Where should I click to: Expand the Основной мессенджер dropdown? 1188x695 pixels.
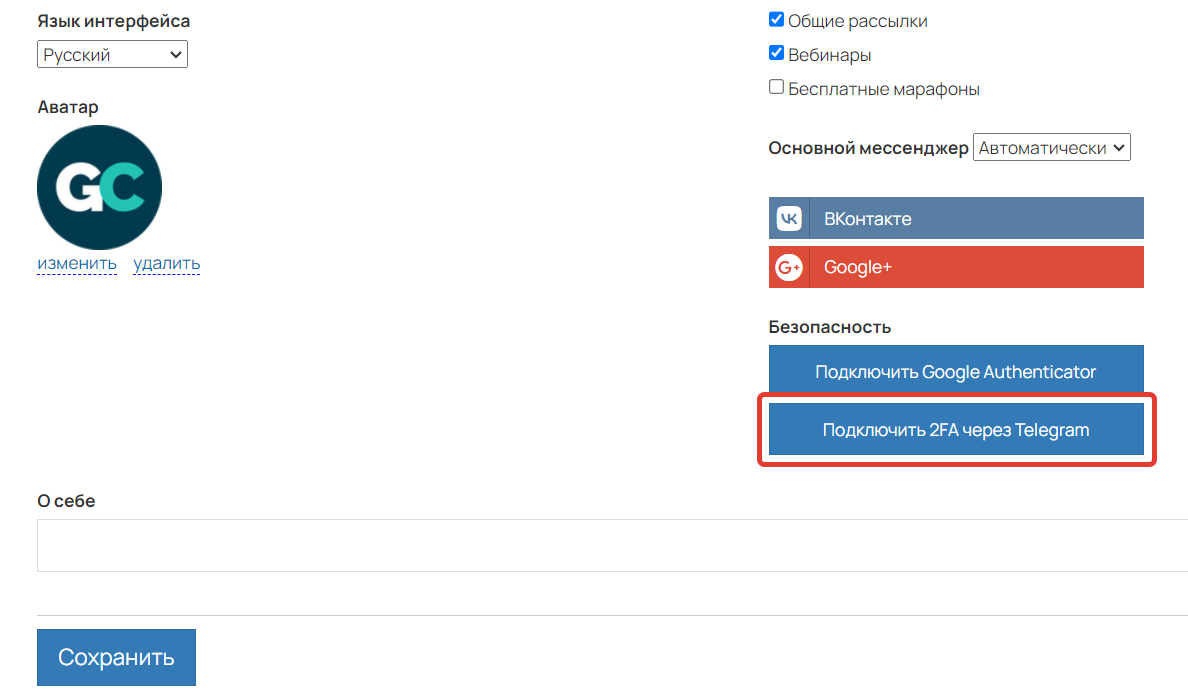(1050, 148)
